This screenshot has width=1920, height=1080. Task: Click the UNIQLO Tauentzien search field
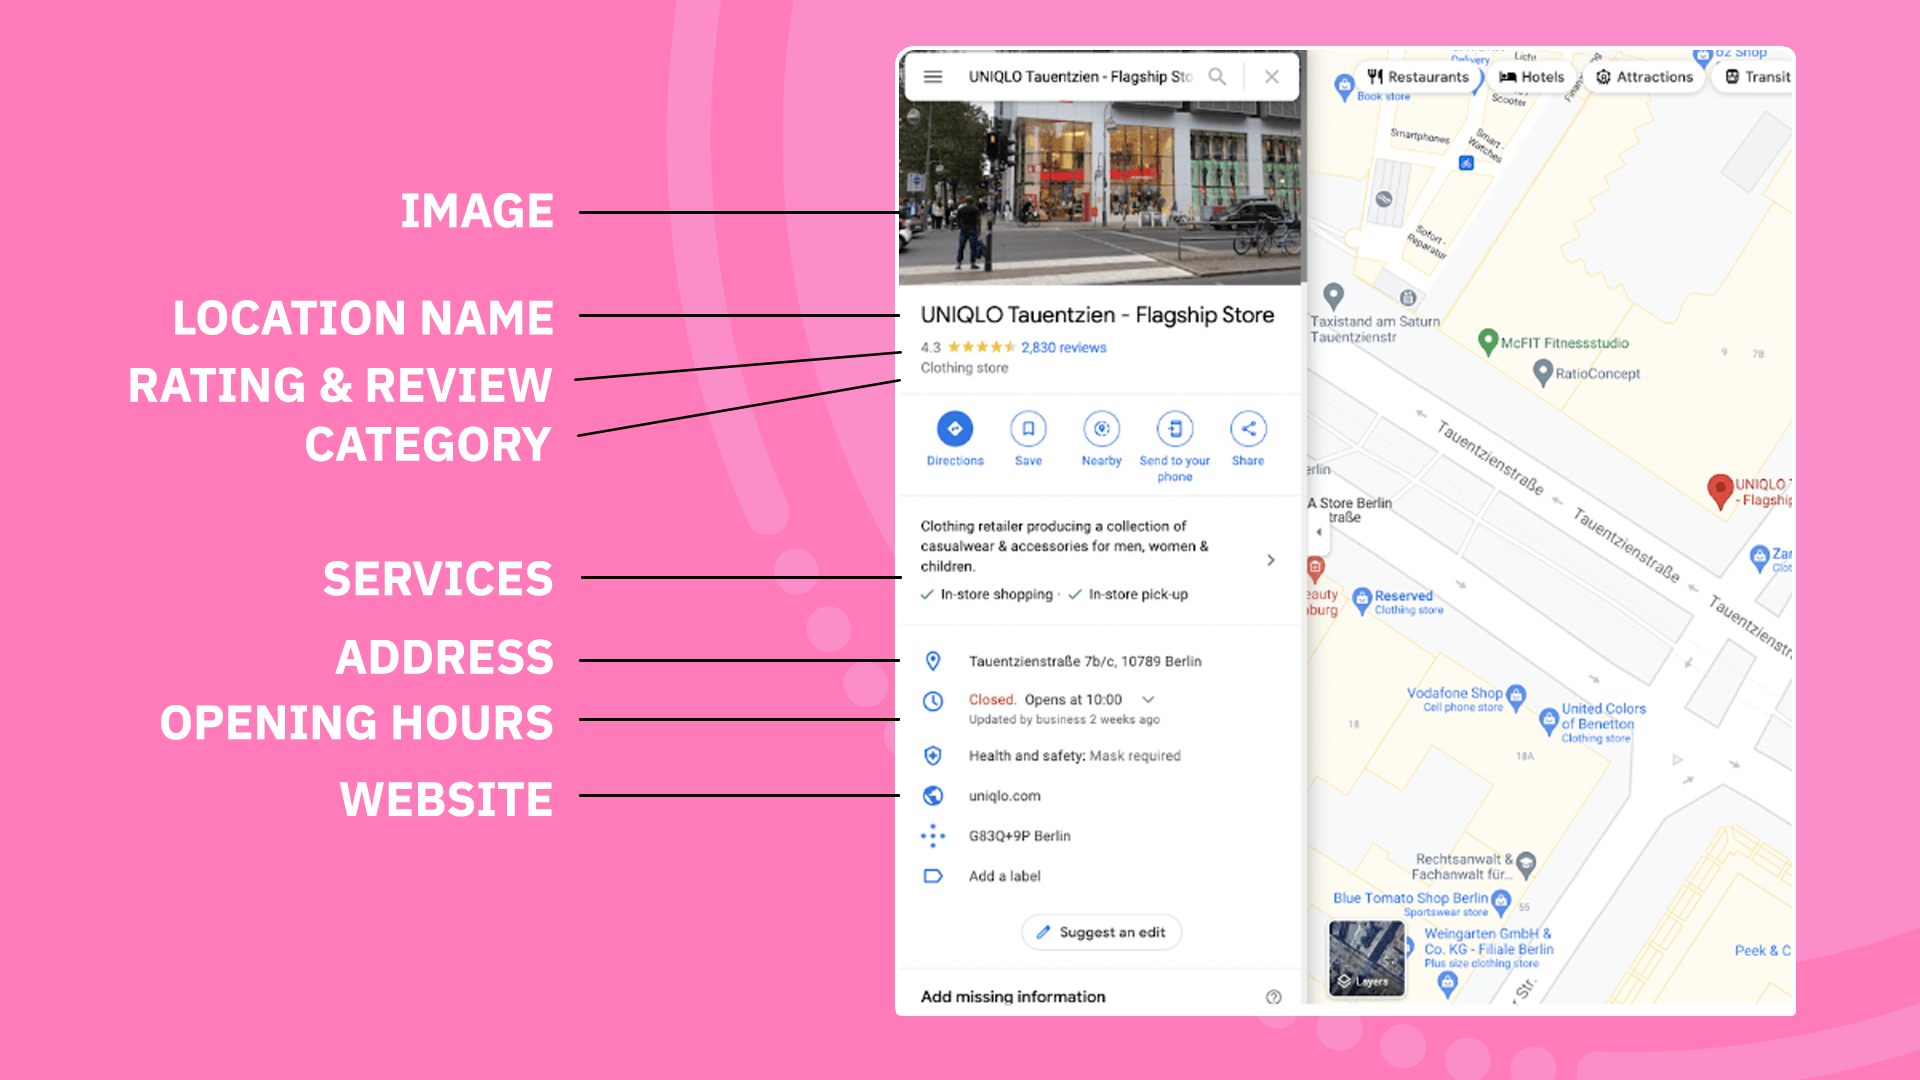click(1080, 77)
